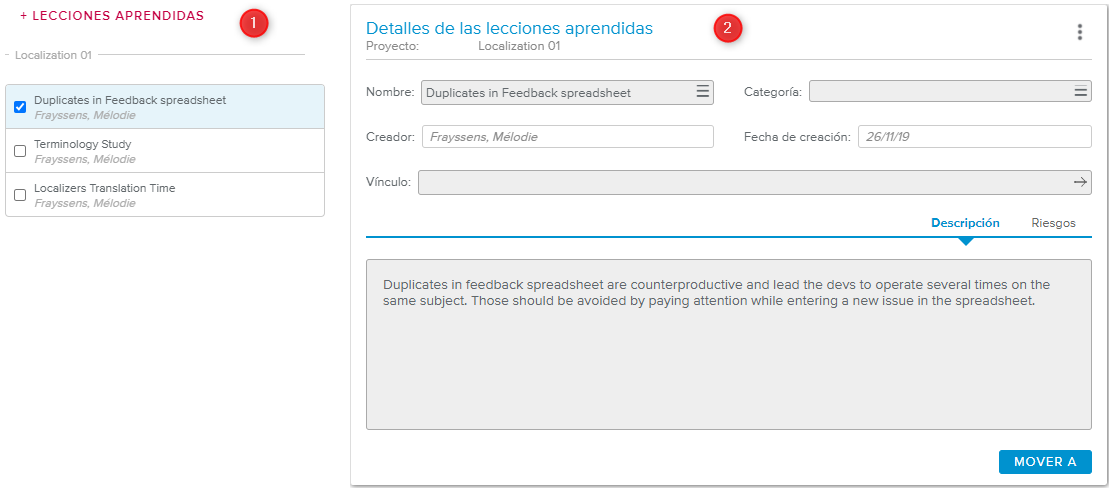Image resolution: width=1109 pixels, height=488 pixels.
Task: Click the arrow icon in Vínculo field
Action: coord(1080,182)
